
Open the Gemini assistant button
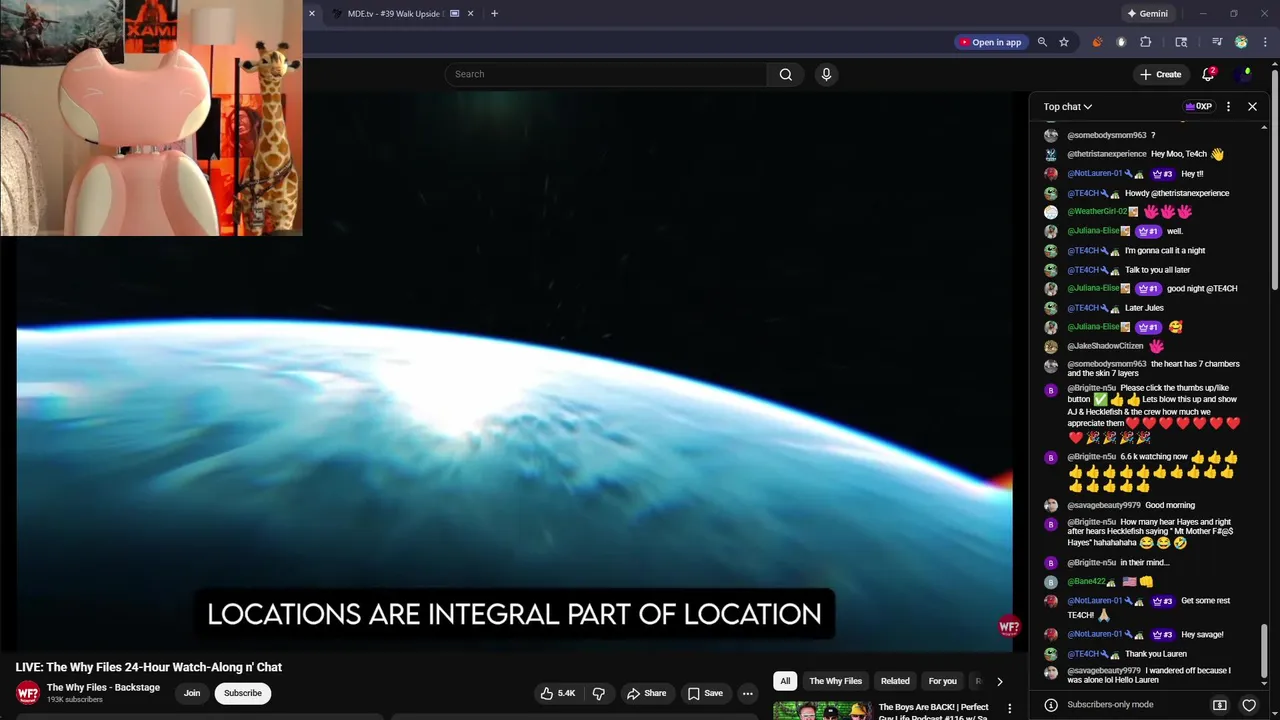pos(1147,14)
